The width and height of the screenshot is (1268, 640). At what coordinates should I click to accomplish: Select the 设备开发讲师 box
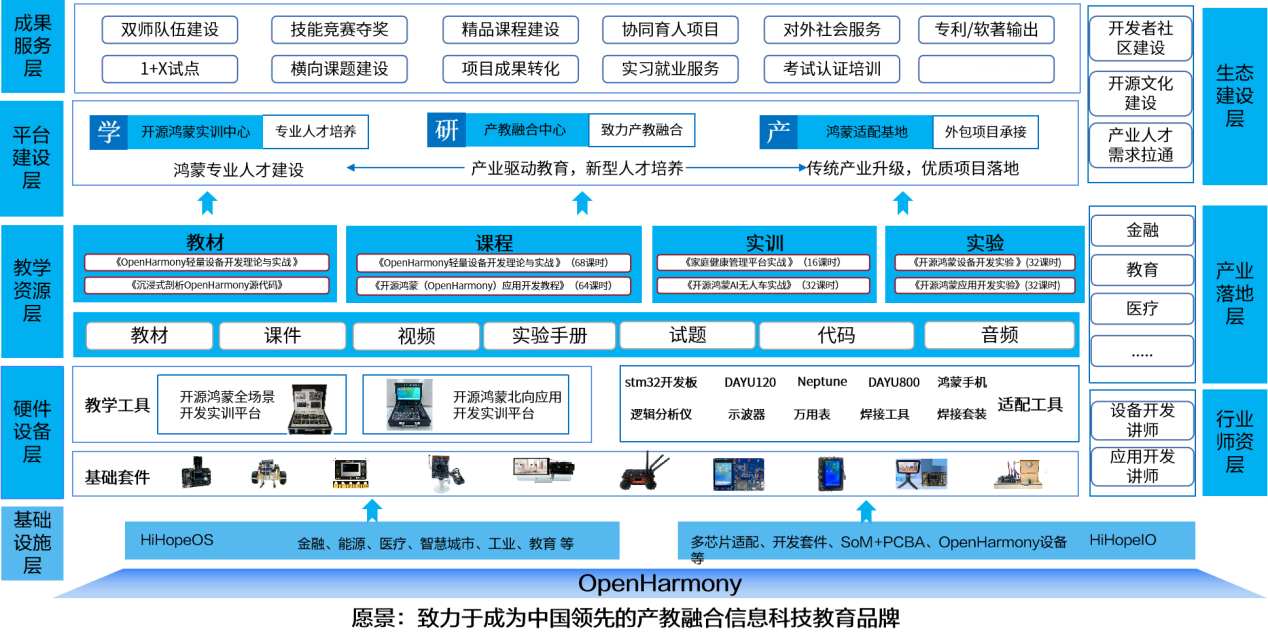tap(1142, 421)
